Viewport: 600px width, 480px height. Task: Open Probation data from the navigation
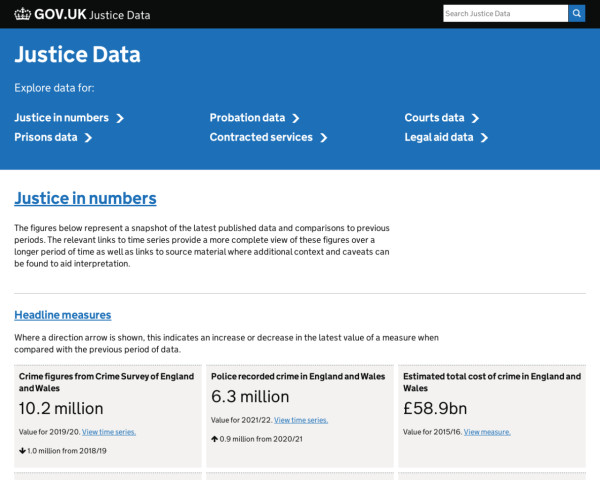(247, 118)
